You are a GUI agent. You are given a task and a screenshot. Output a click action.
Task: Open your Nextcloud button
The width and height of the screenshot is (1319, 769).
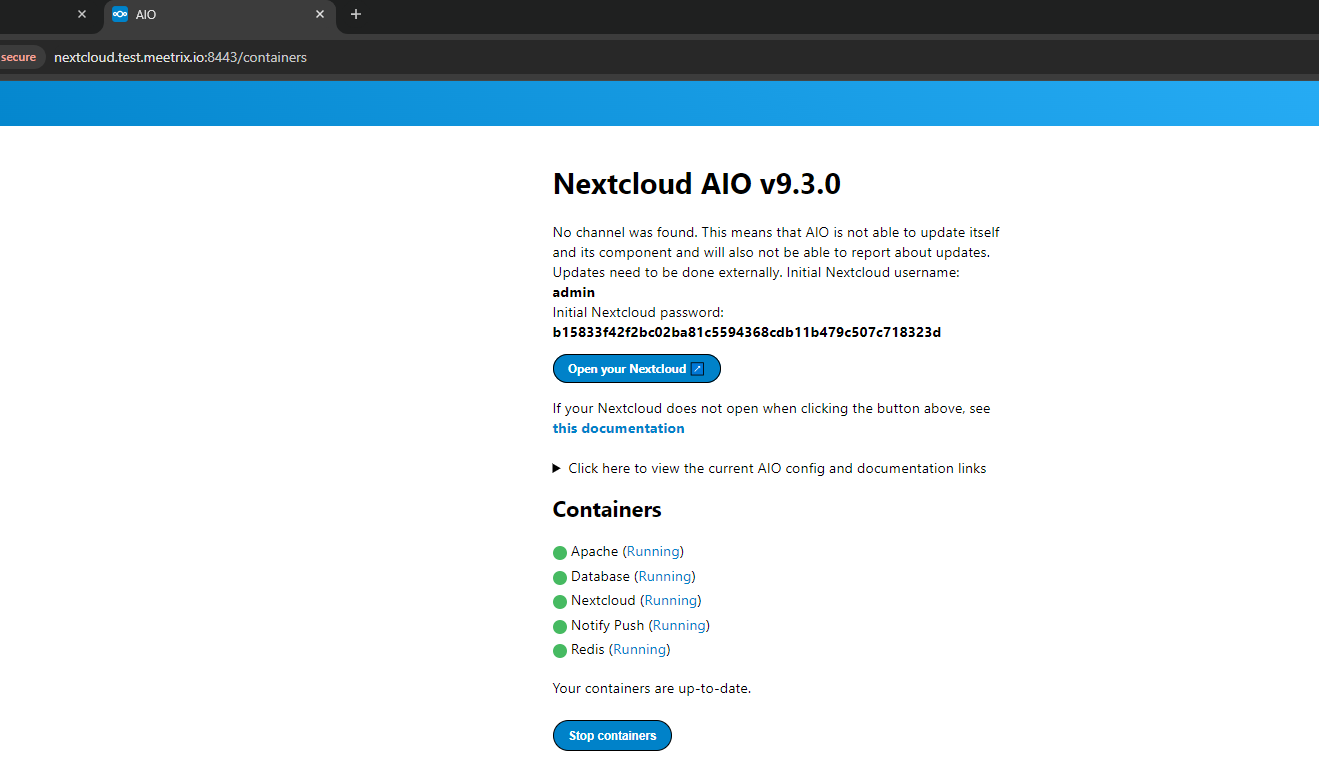tap(636, 369)
